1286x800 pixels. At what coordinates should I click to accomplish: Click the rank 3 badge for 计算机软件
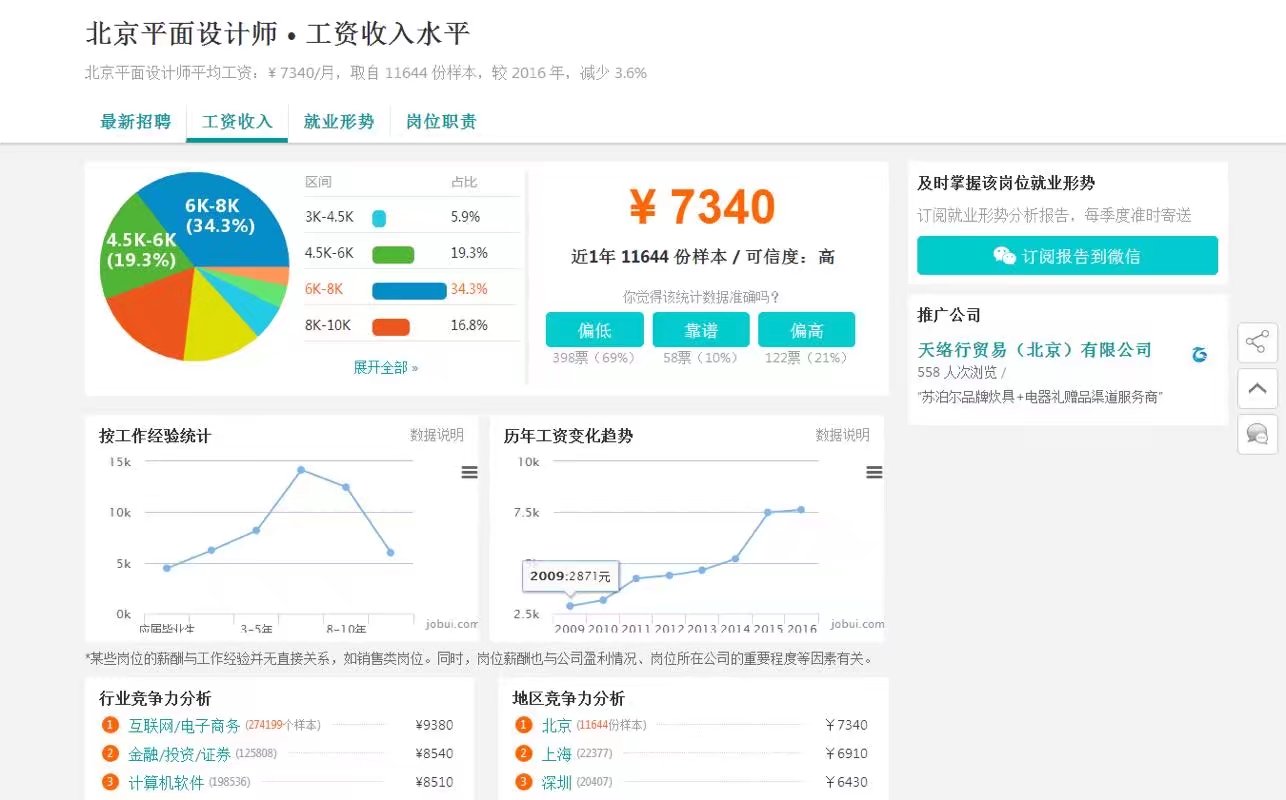(110, 782)
